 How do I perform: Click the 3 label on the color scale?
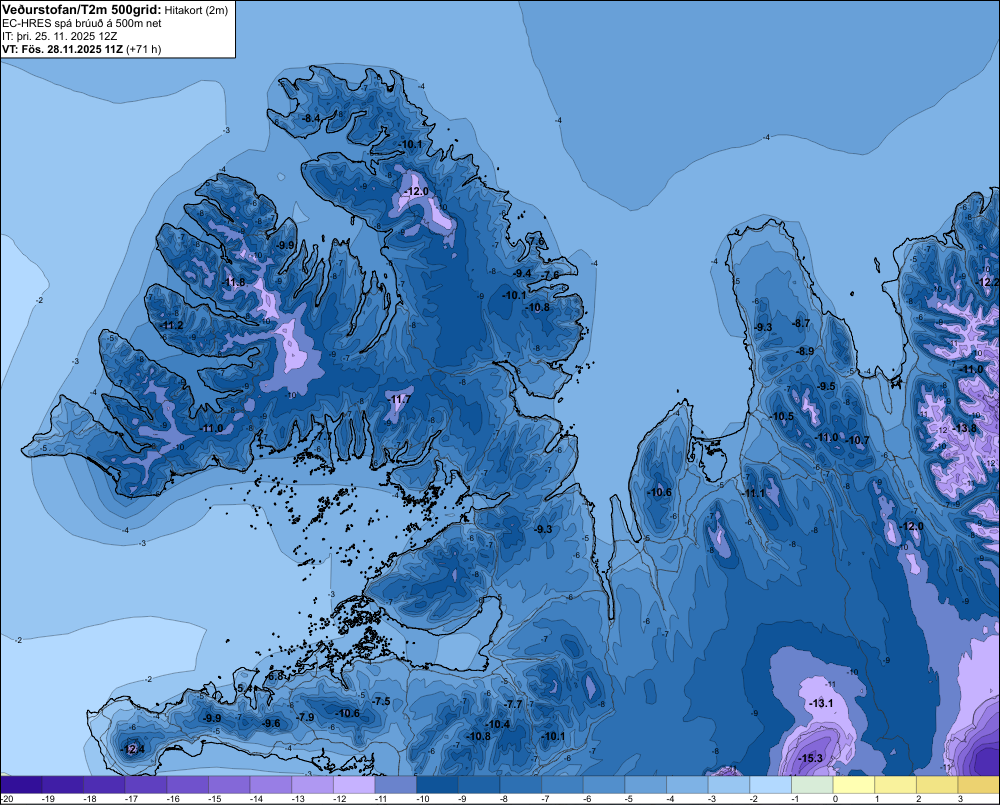960,799
